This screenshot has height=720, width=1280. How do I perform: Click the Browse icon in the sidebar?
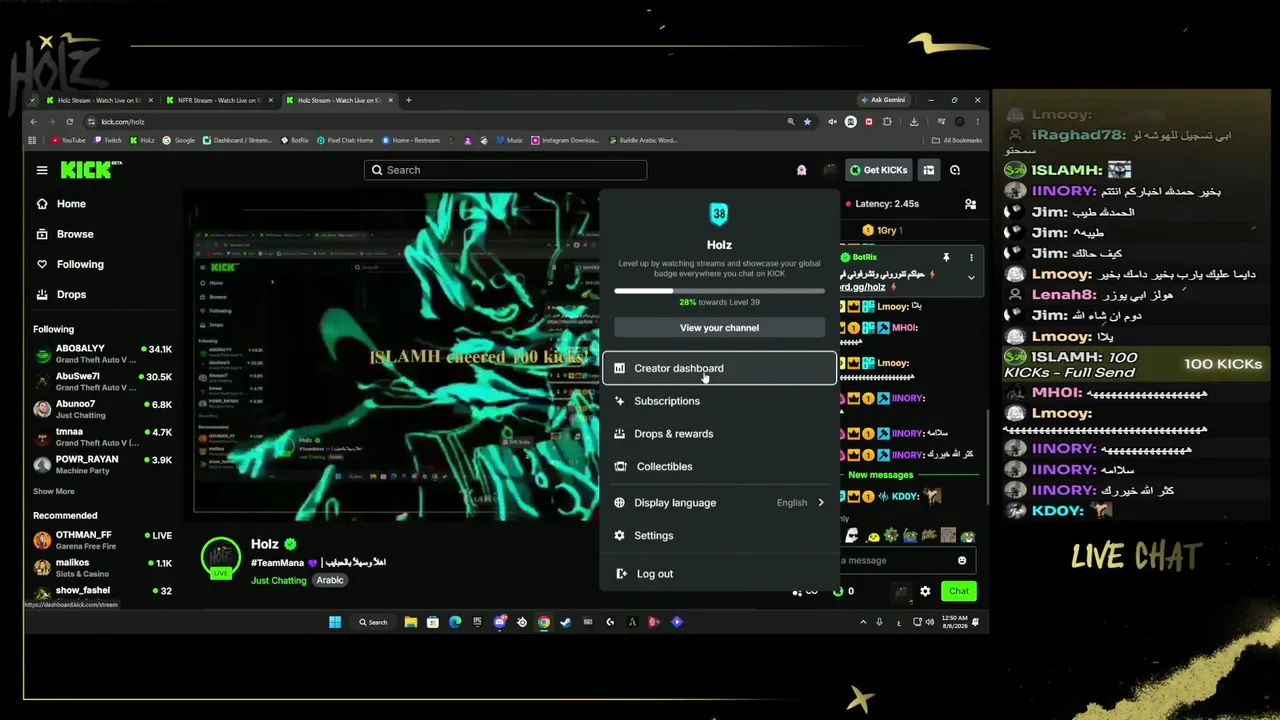42,234
